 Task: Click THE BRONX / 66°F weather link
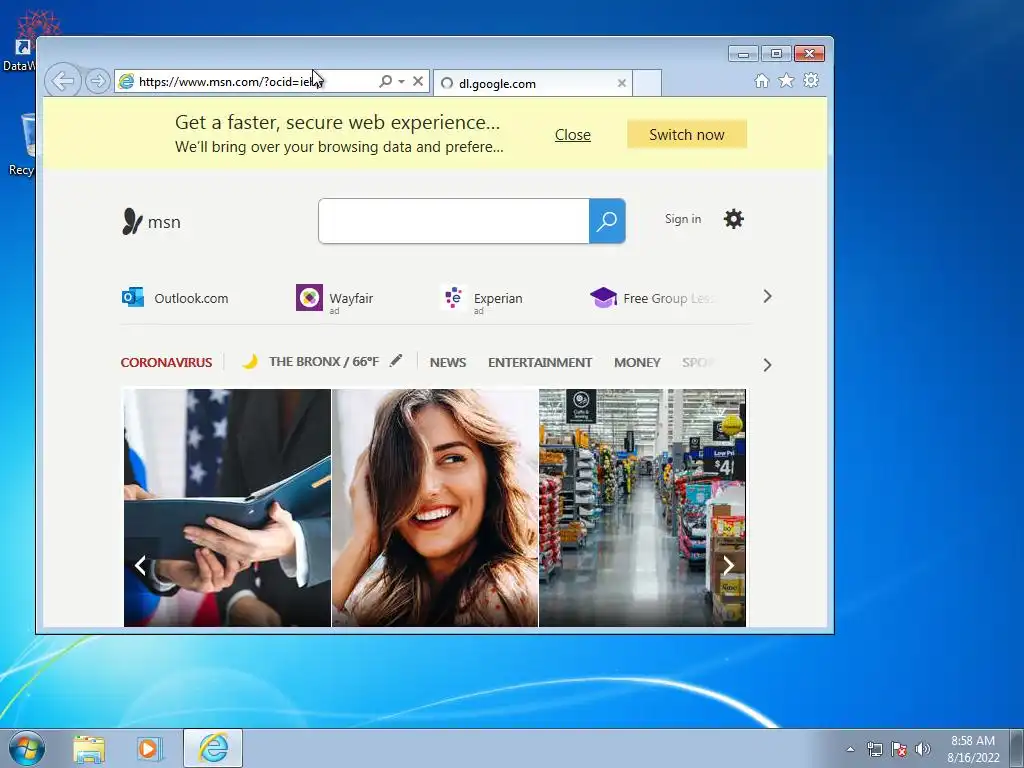(x=323, y=362)
